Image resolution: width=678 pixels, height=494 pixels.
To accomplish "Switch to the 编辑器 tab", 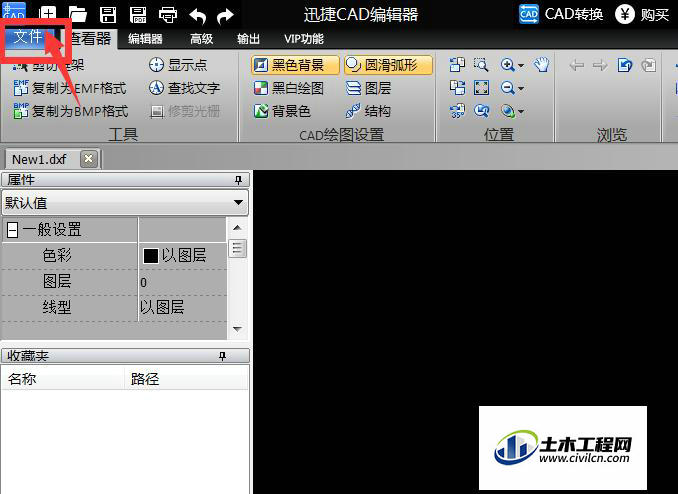I will coord(145,39).
